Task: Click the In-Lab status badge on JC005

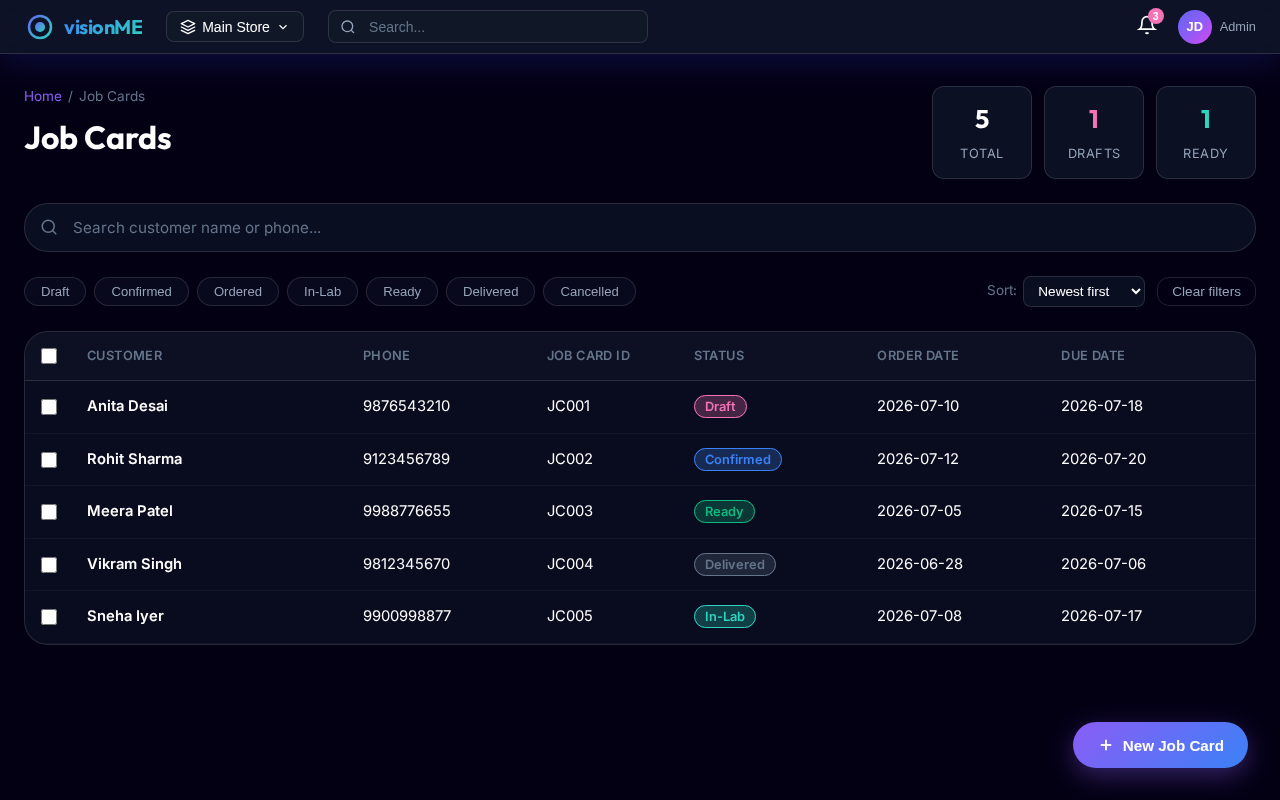Action: pos(725,616)
